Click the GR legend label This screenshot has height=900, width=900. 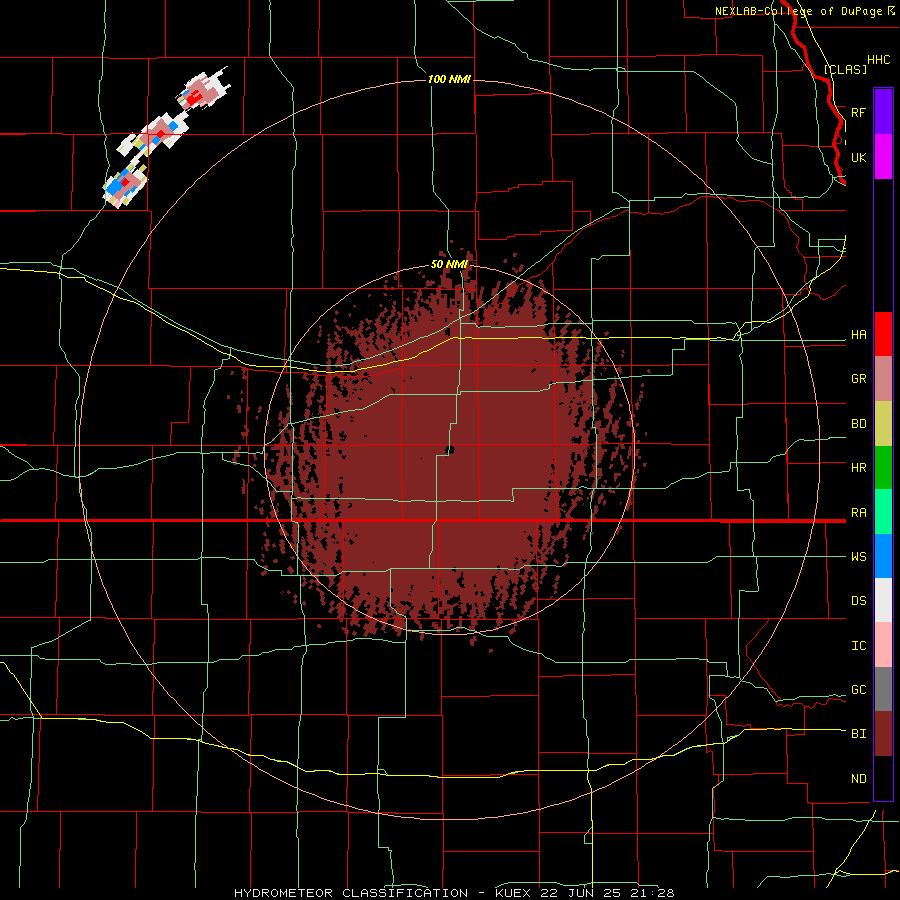click(x=858, y=379)
